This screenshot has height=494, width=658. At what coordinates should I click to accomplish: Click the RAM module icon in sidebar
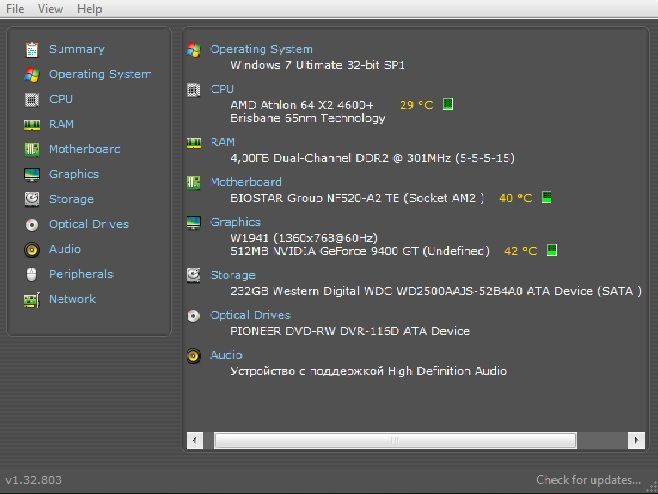pyautogui.click(x=32, y=125)
